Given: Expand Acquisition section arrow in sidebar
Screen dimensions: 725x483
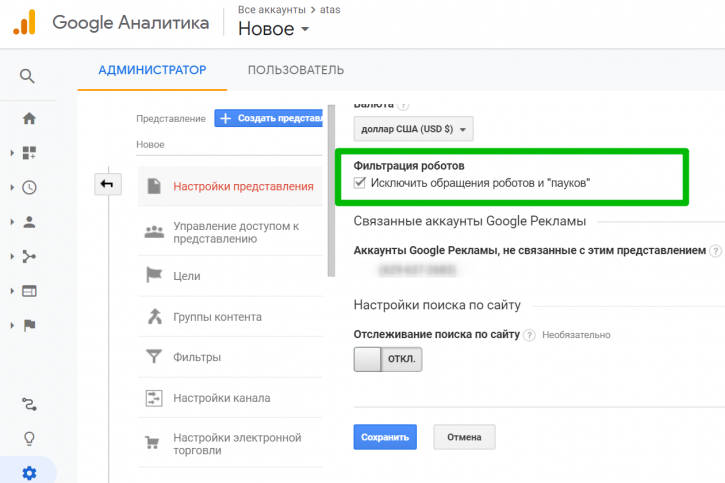Looking at the screenshot, I should (x=12, y=257).
